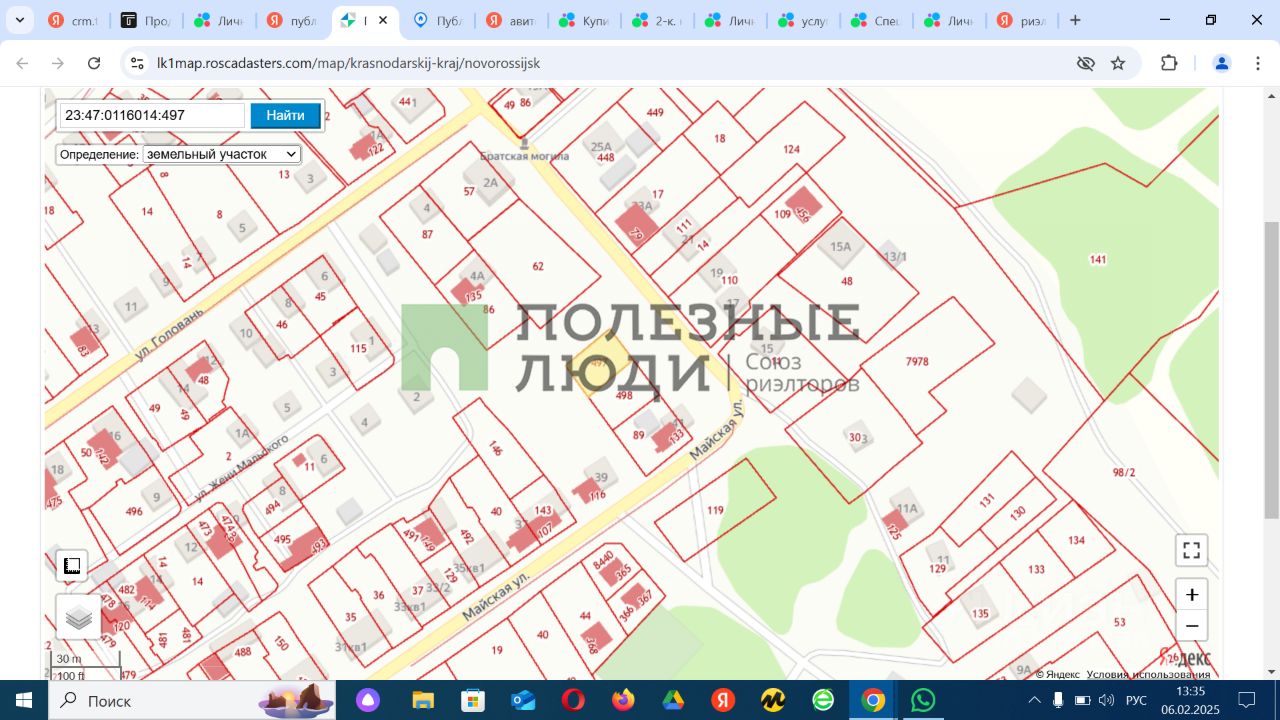
Task: Open the tab search dropdown
Action: point(19,20)
